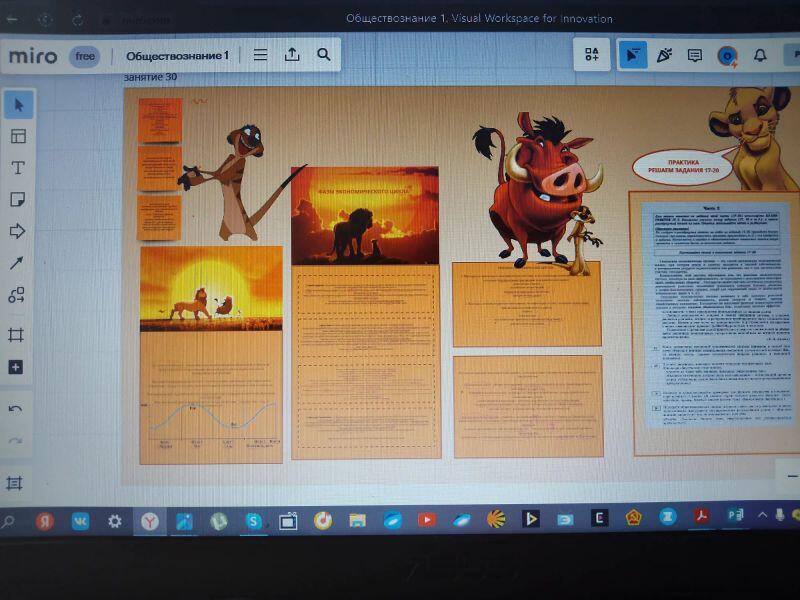Viewport: 800px width, 600px height.
Task: Pick the Sticky note tool
Action: click(18, 200)
